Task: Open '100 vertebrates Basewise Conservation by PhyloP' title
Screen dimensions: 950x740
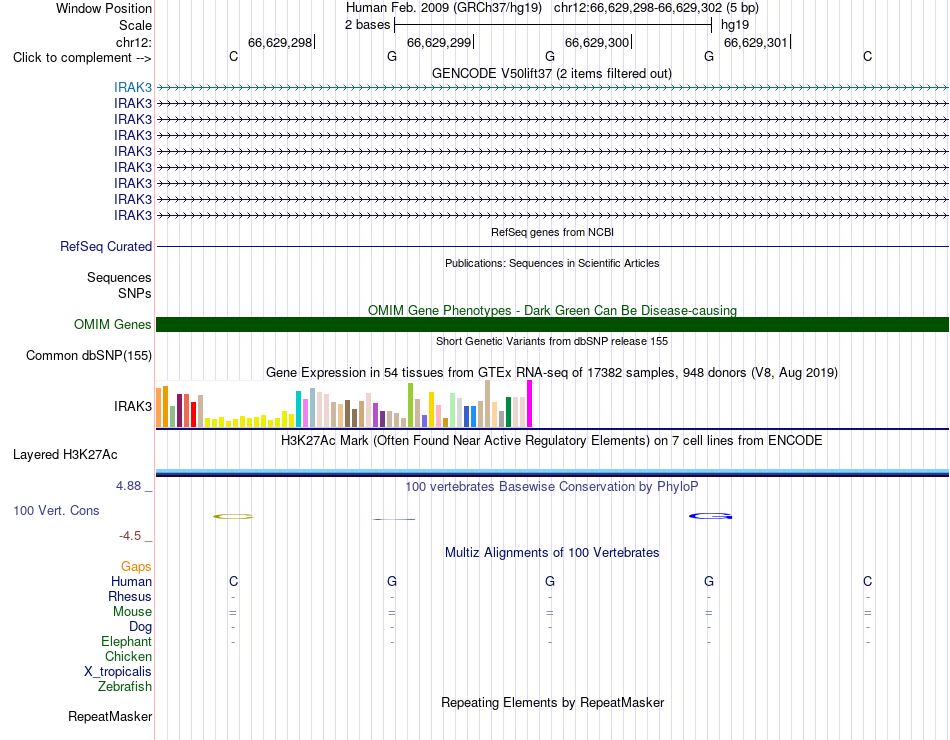Action: point(552,487)
